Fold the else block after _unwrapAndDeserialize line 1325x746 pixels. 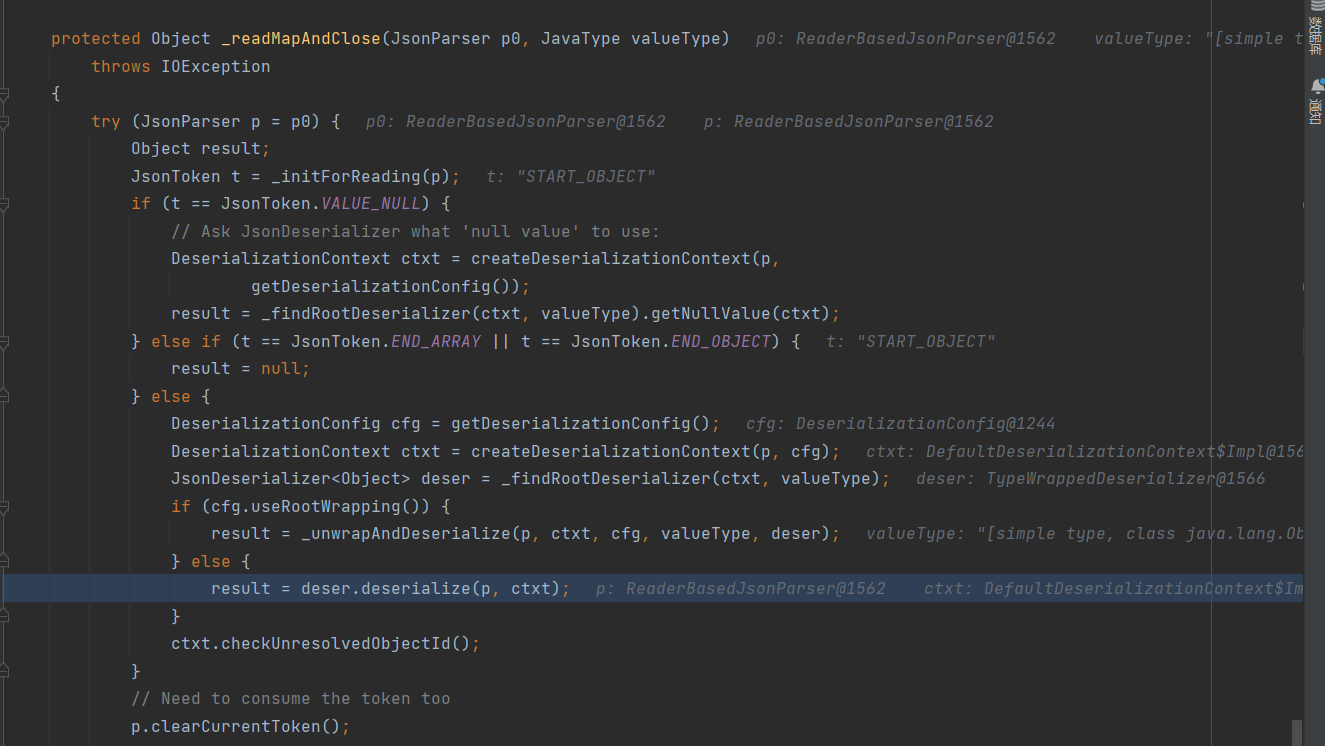click(x=4, y=562)
